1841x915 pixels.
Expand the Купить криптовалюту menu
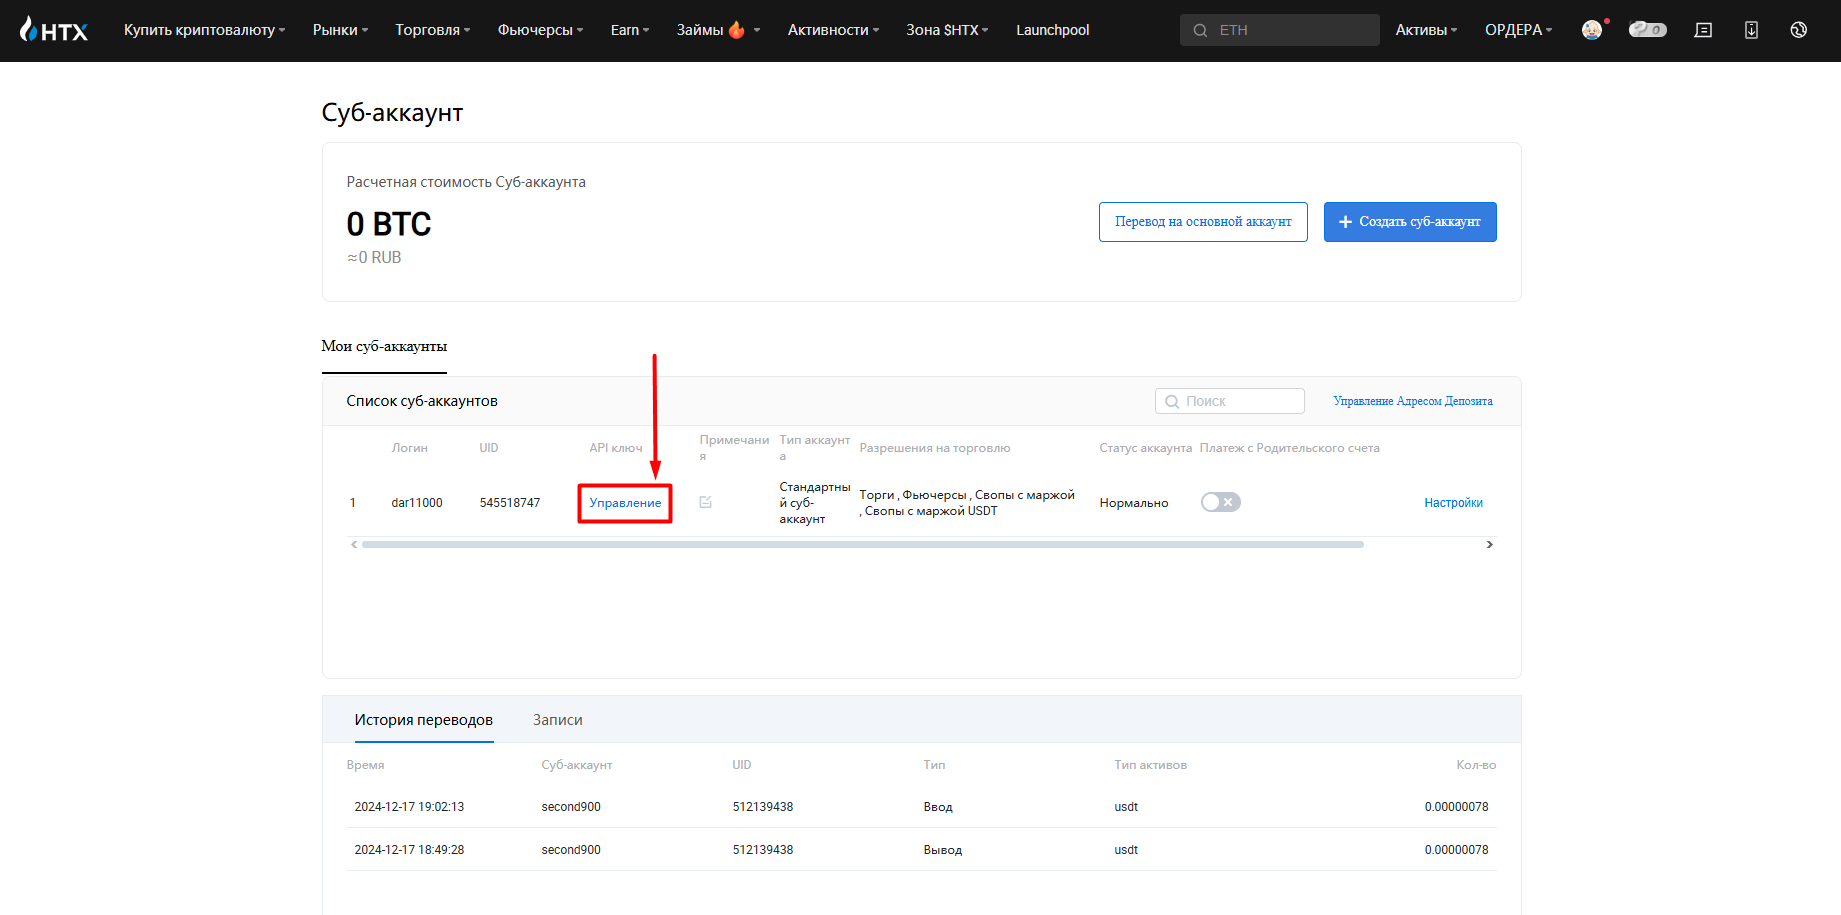(x=204, y=30)
